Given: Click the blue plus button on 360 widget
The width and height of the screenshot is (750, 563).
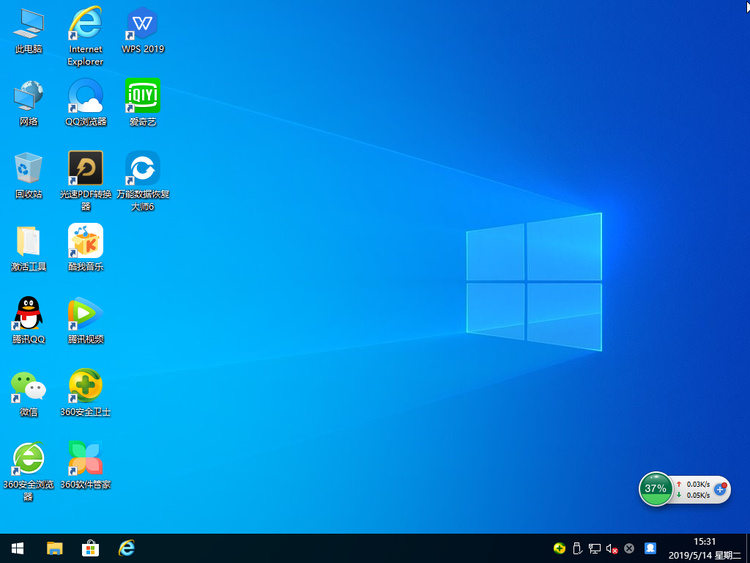Looking at the screenshot, I should pyautogui.click(x=720, y=489).
